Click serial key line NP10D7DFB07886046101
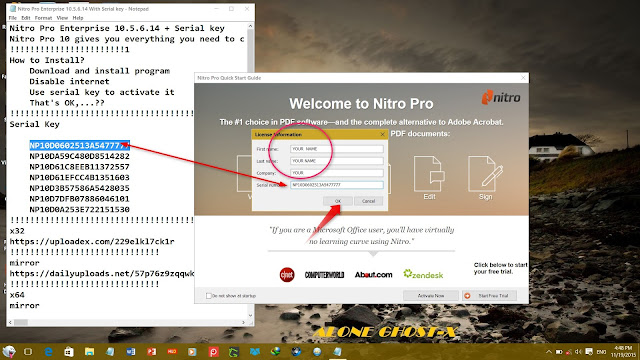640x360 pixels. [80, 199]
